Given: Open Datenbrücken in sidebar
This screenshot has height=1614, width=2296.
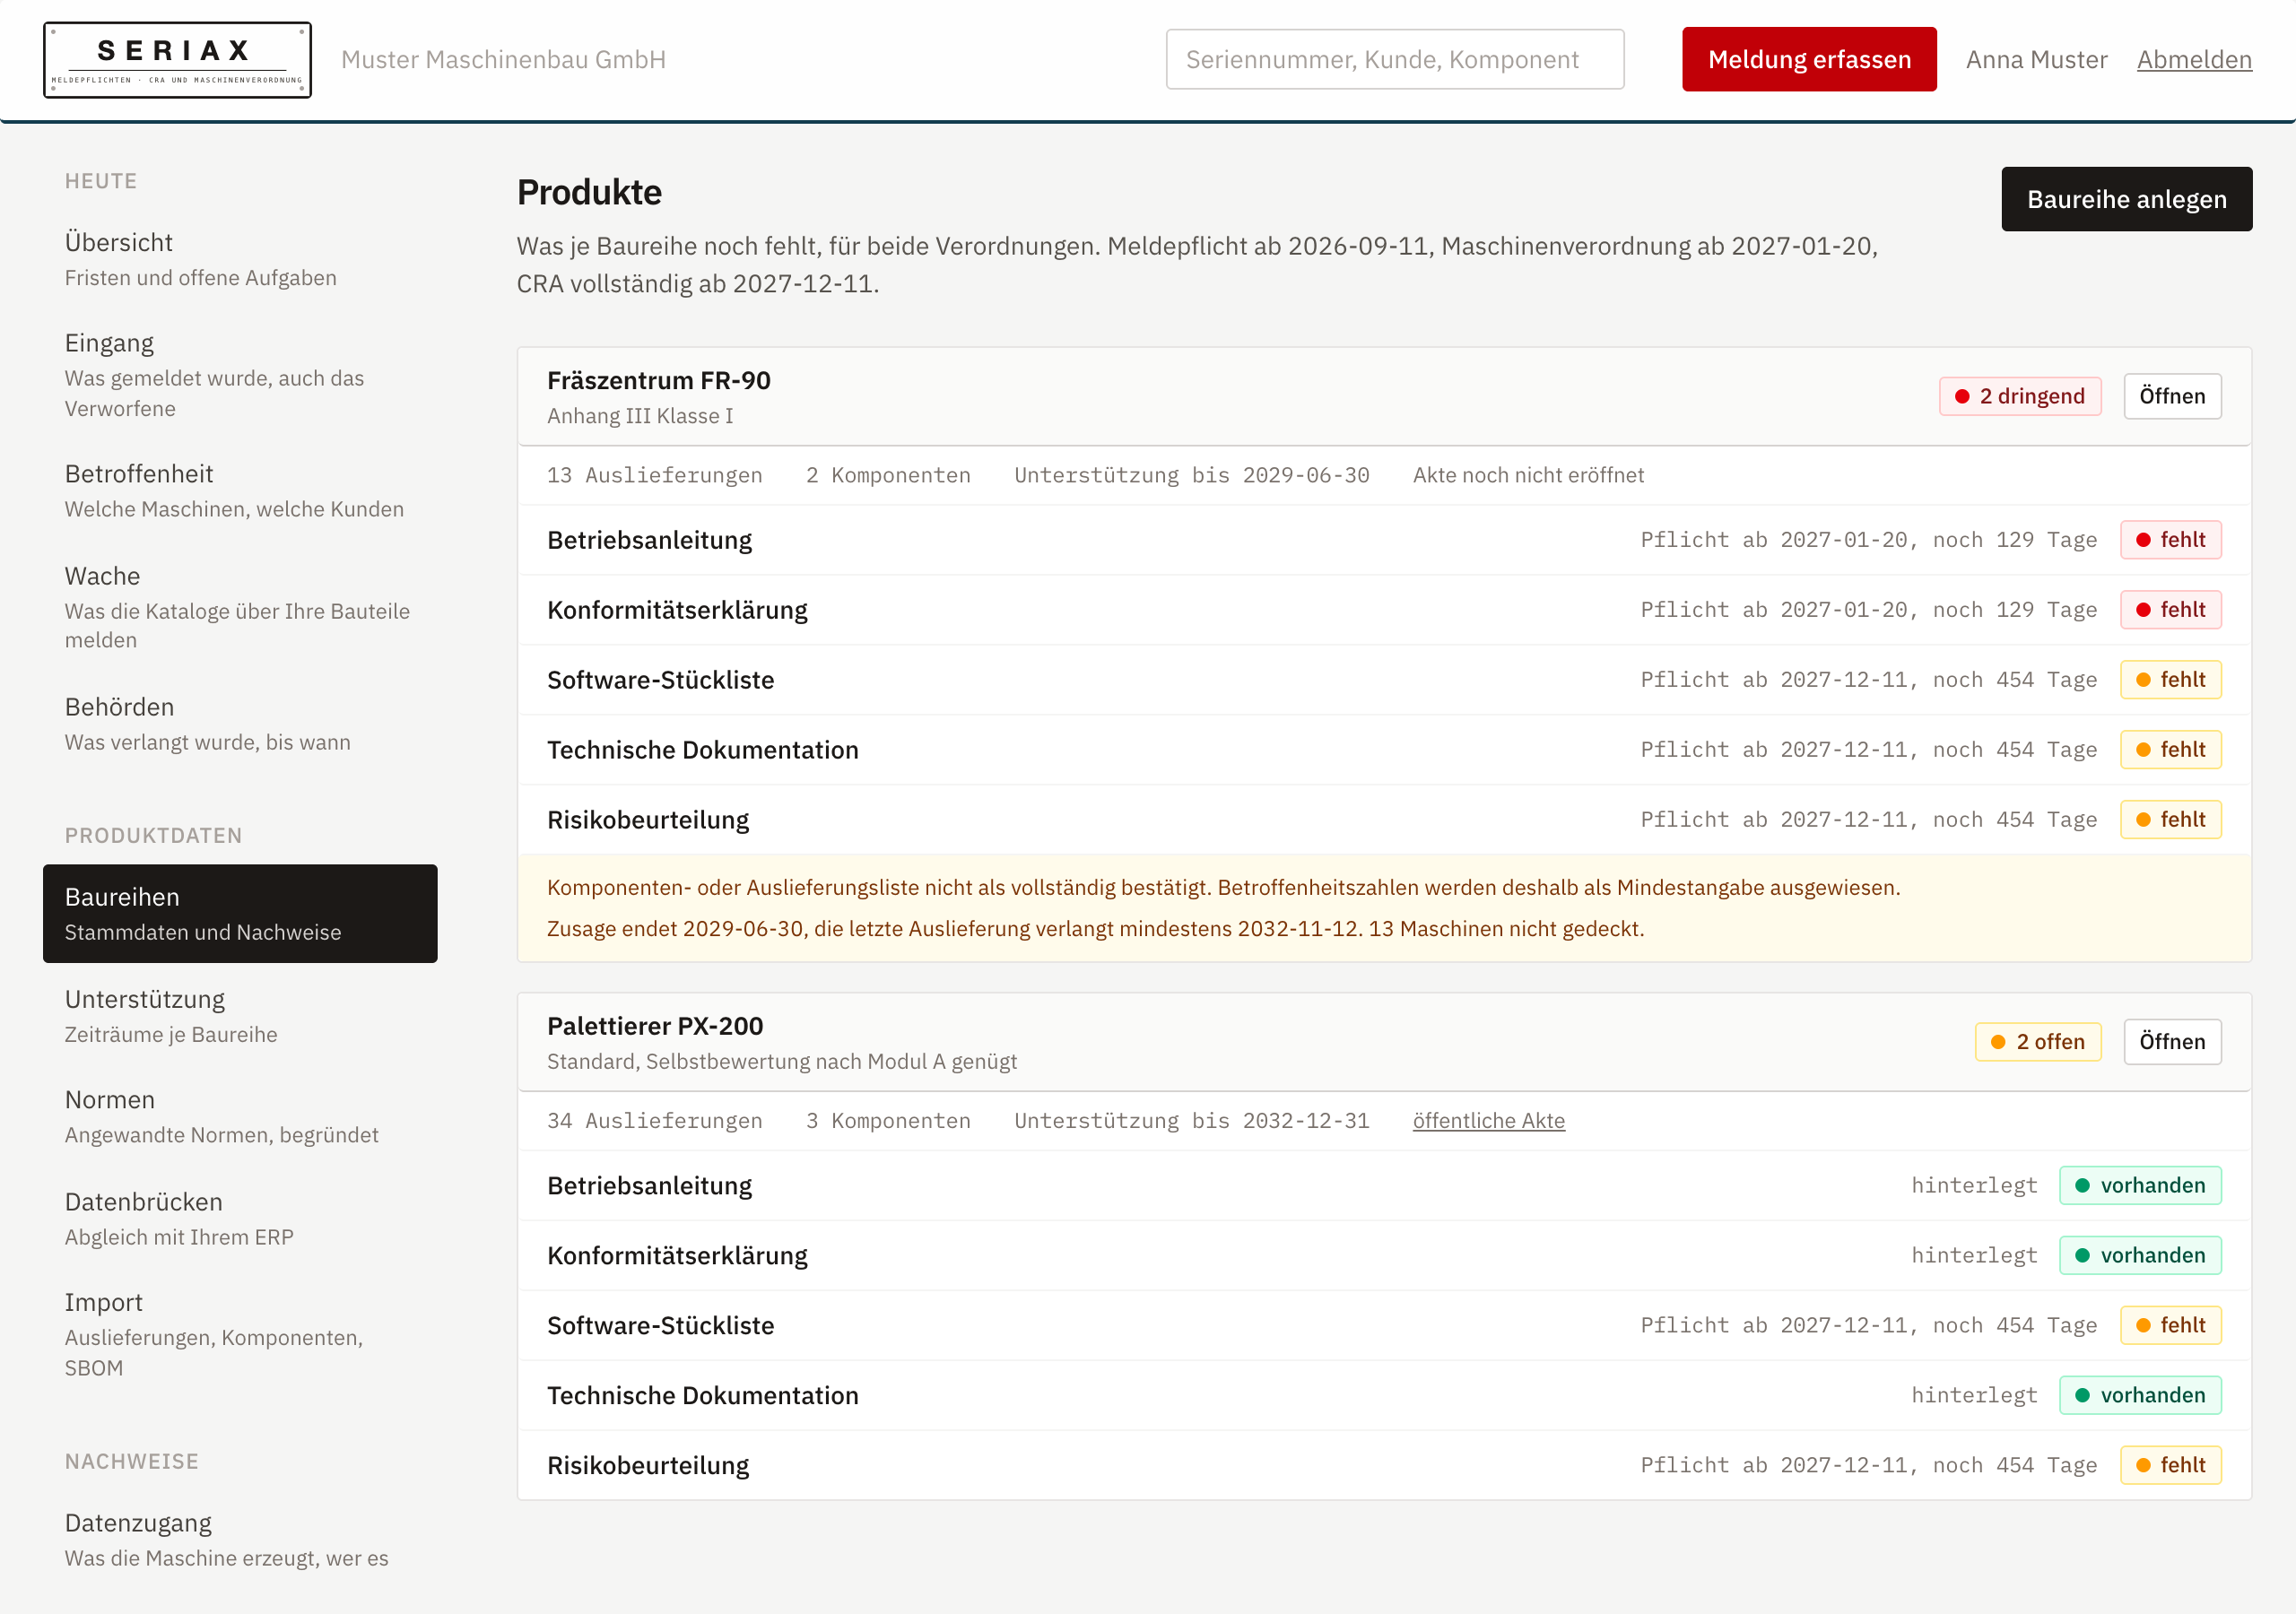Looking at the screenshot, I should 240,1218.
